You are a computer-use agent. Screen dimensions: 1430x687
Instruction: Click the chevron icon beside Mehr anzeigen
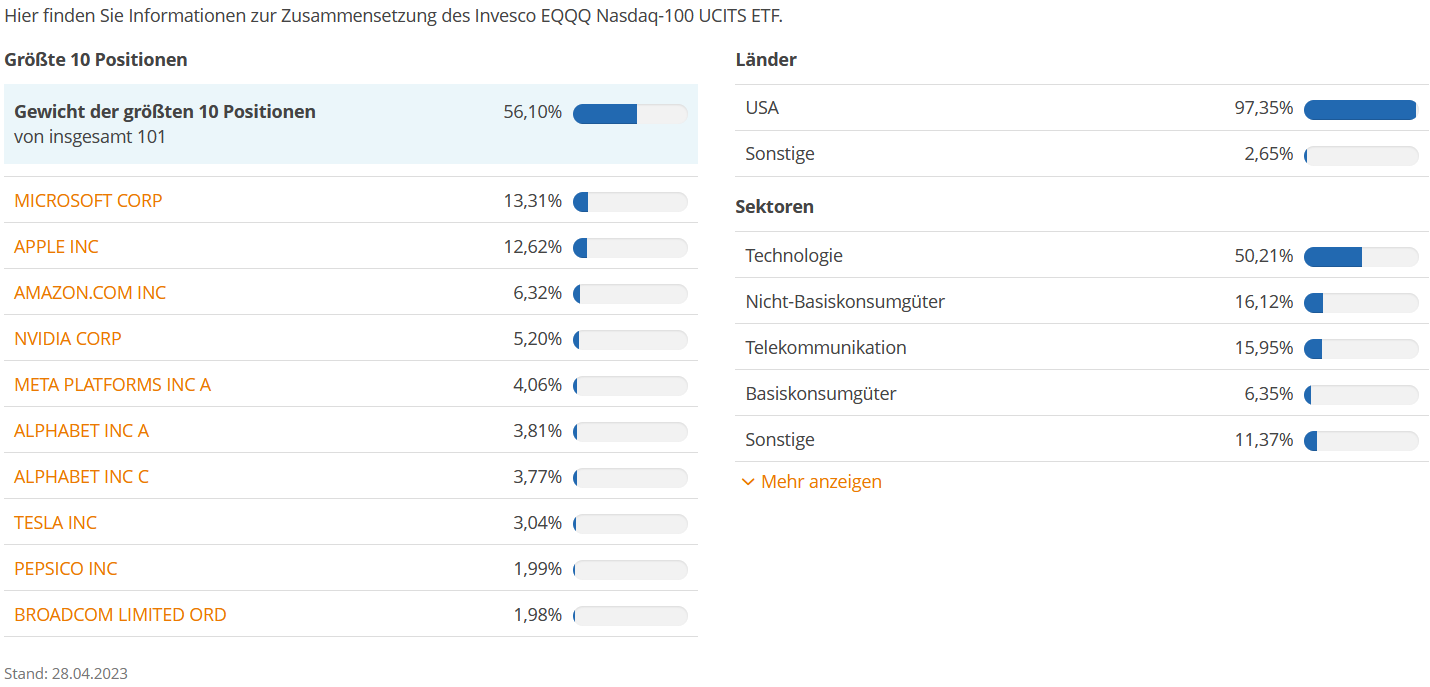(x=748, y=482)
